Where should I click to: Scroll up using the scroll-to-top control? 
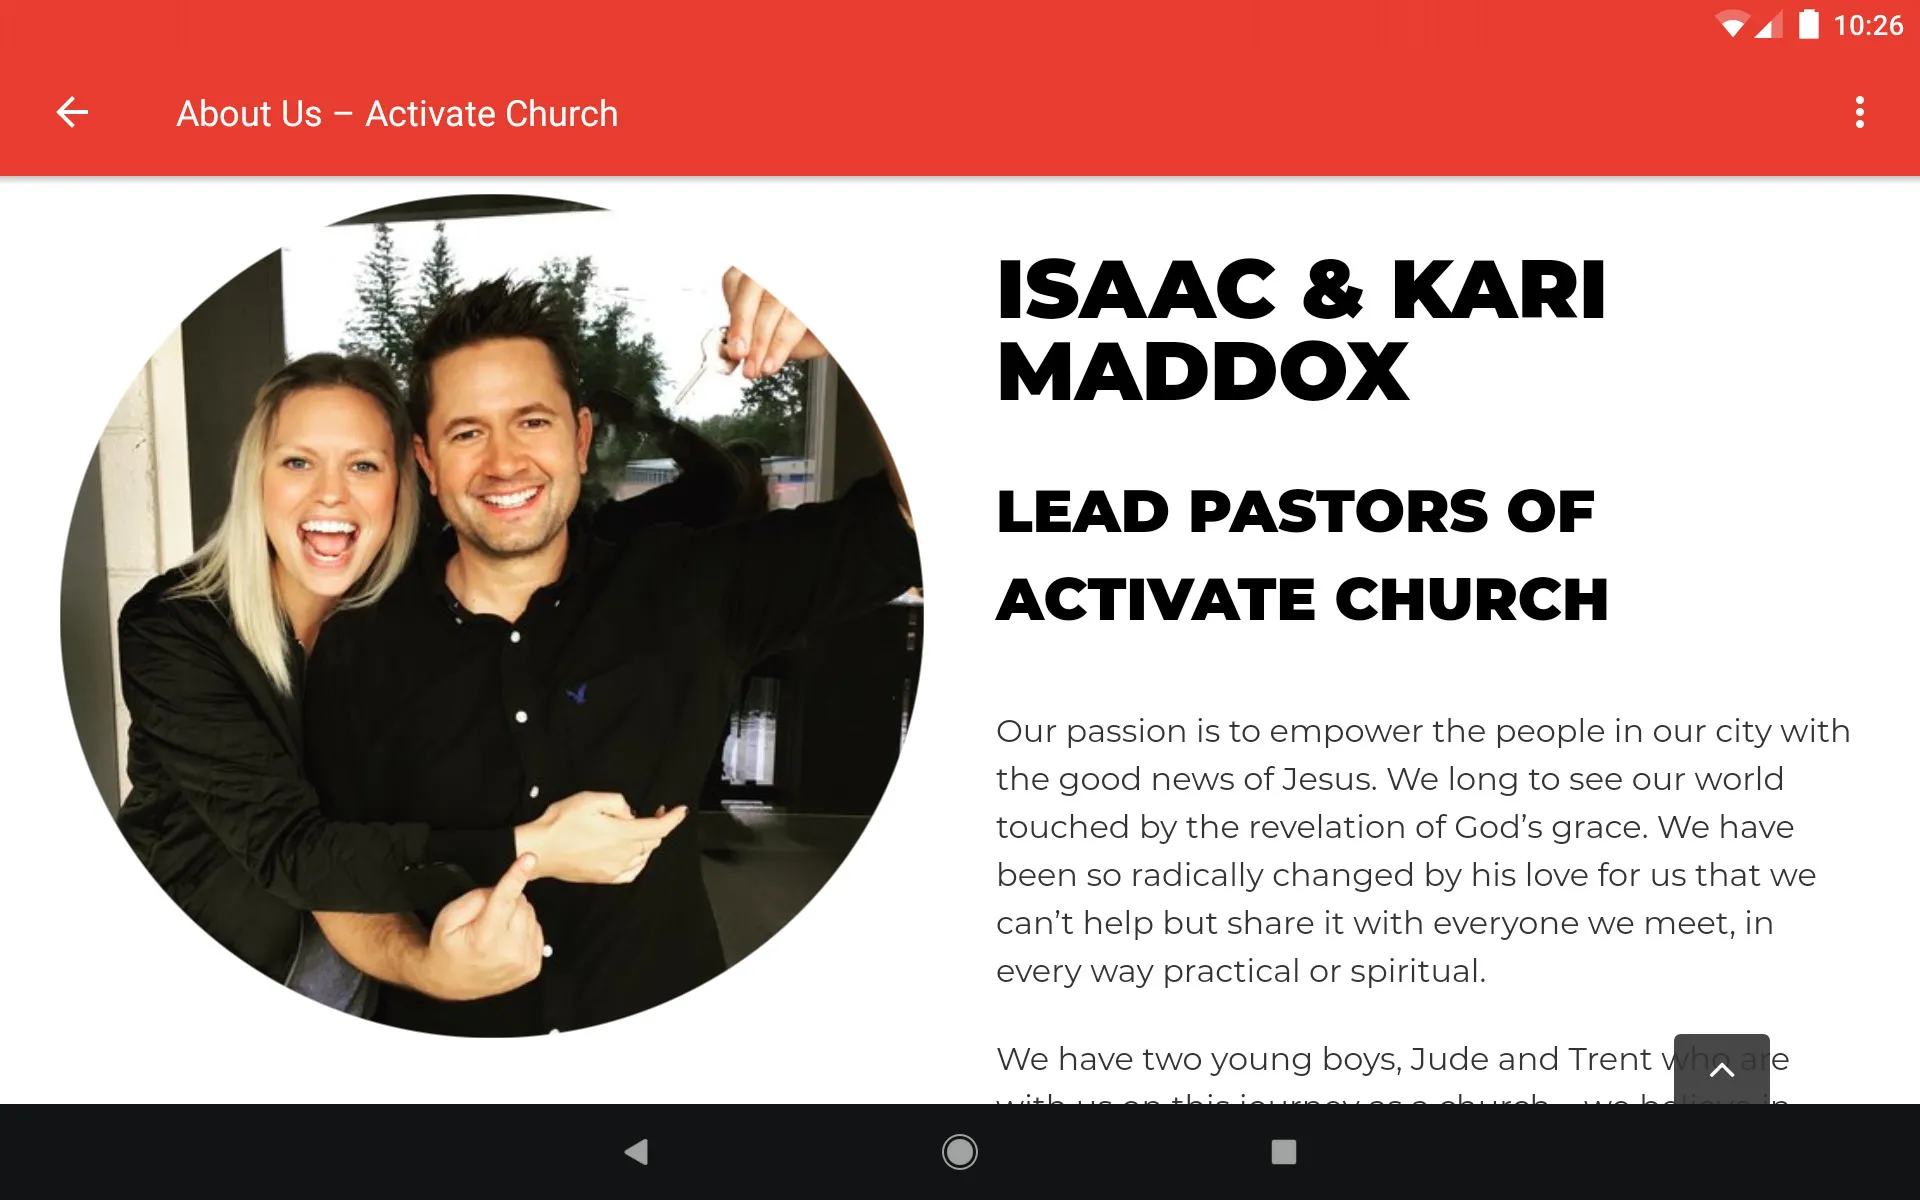tap(1720, 1071)
